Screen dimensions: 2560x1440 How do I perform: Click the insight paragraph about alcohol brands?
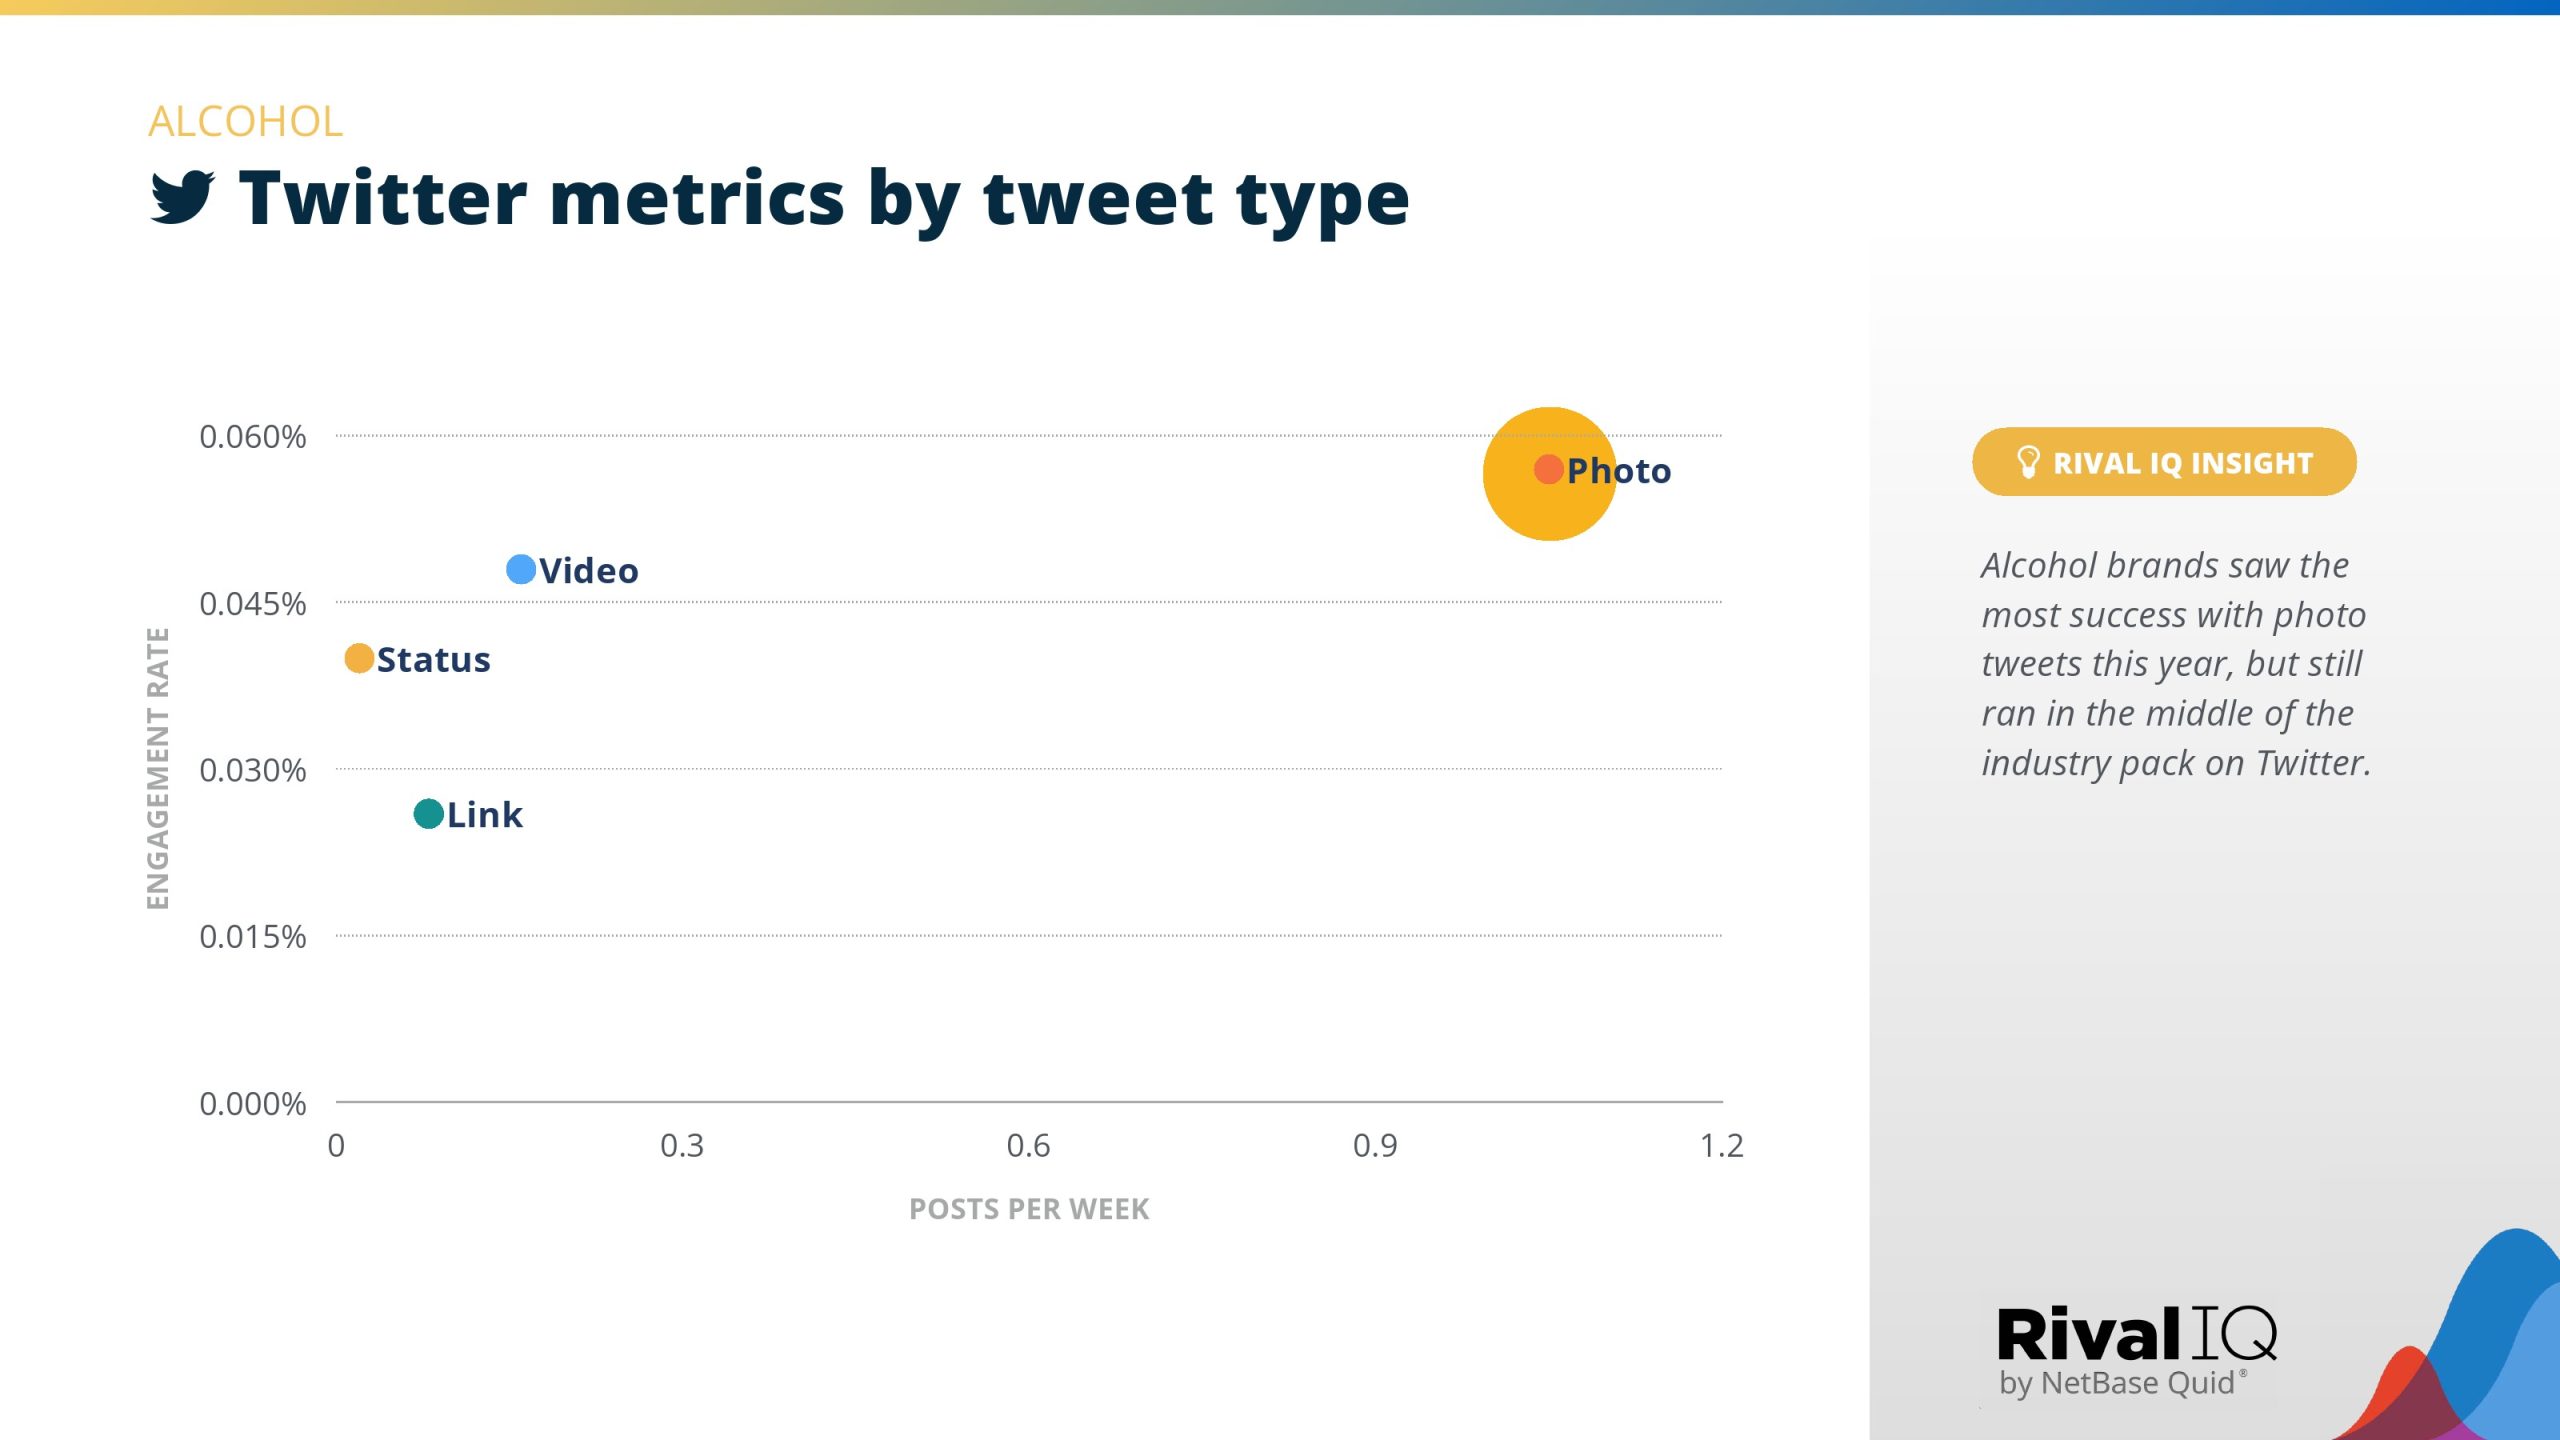point(2175,664)
